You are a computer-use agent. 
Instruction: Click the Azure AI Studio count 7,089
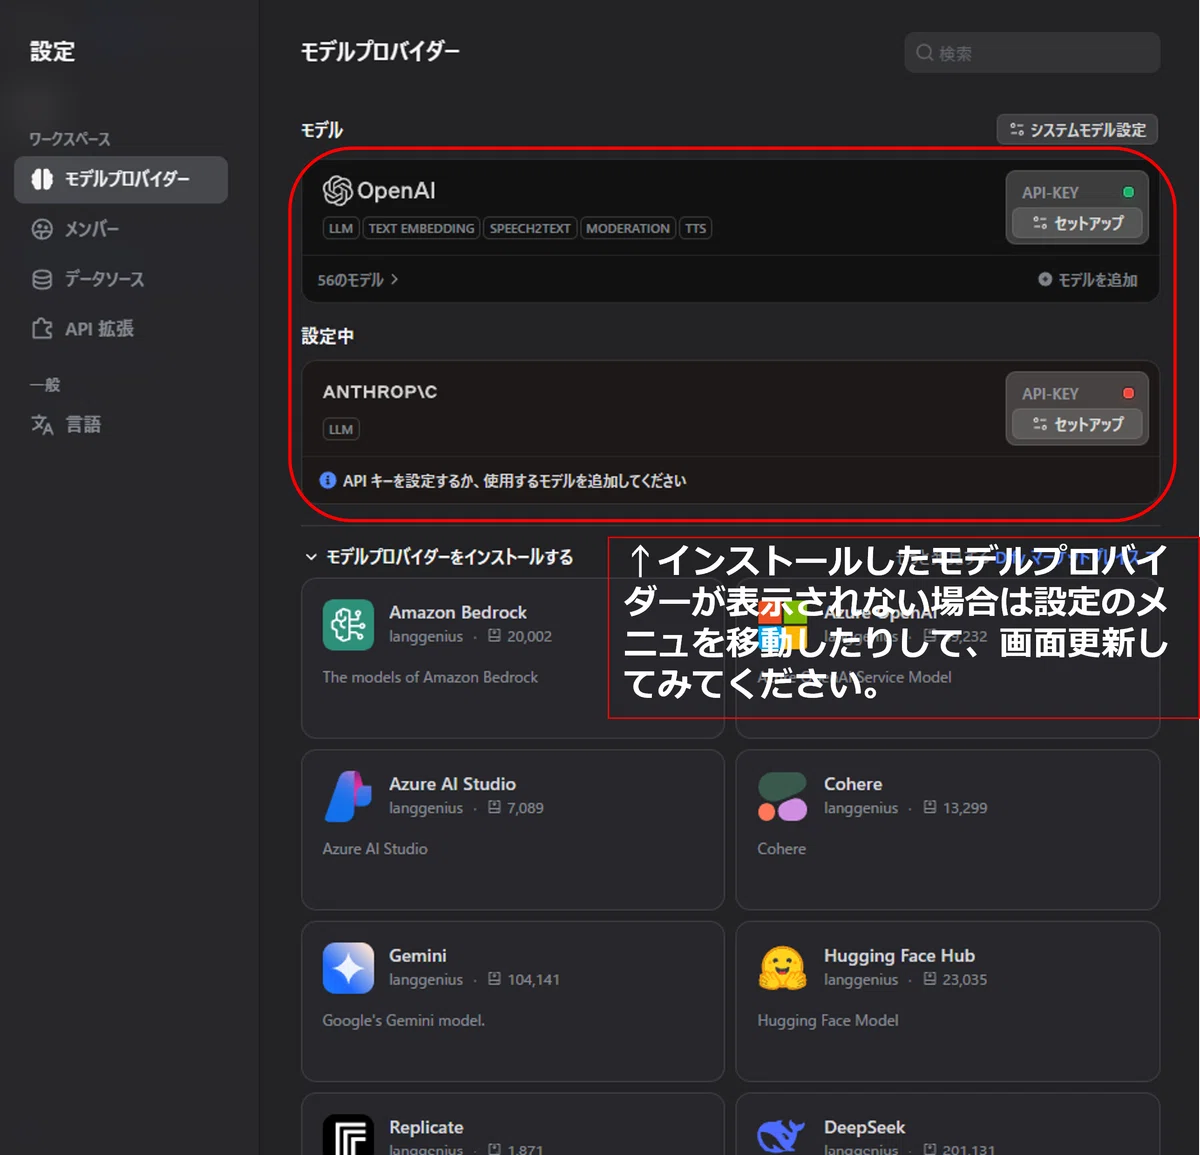(525, 808)
